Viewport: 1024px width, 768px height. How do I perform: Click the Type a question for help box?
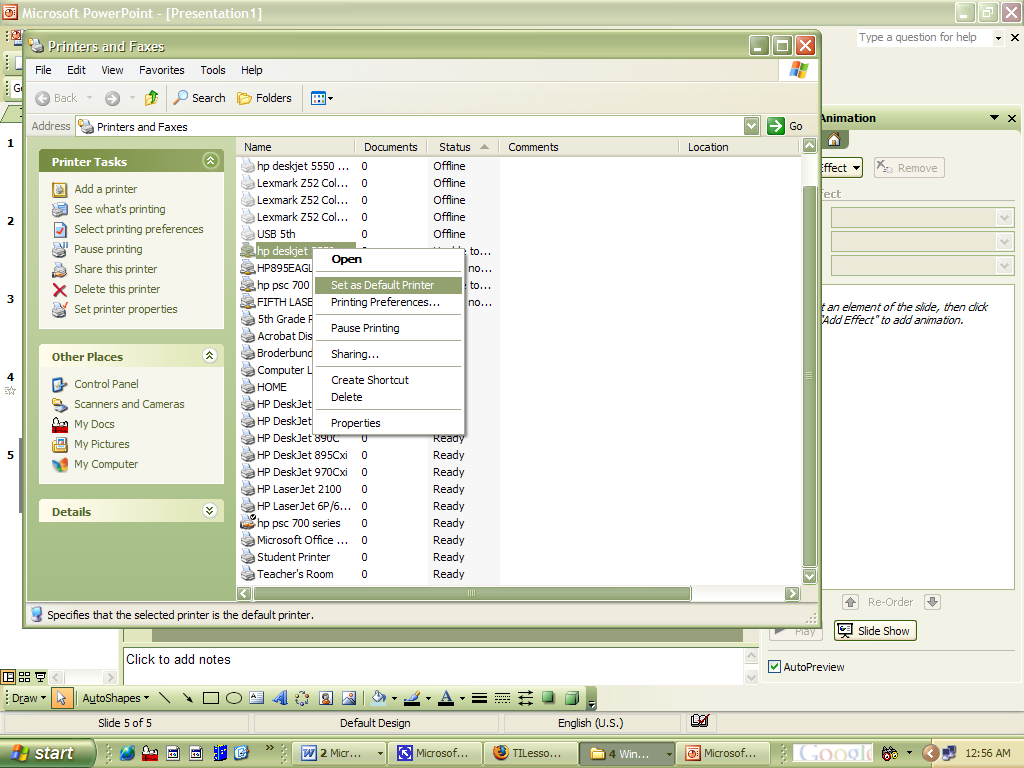coord(925,38)
